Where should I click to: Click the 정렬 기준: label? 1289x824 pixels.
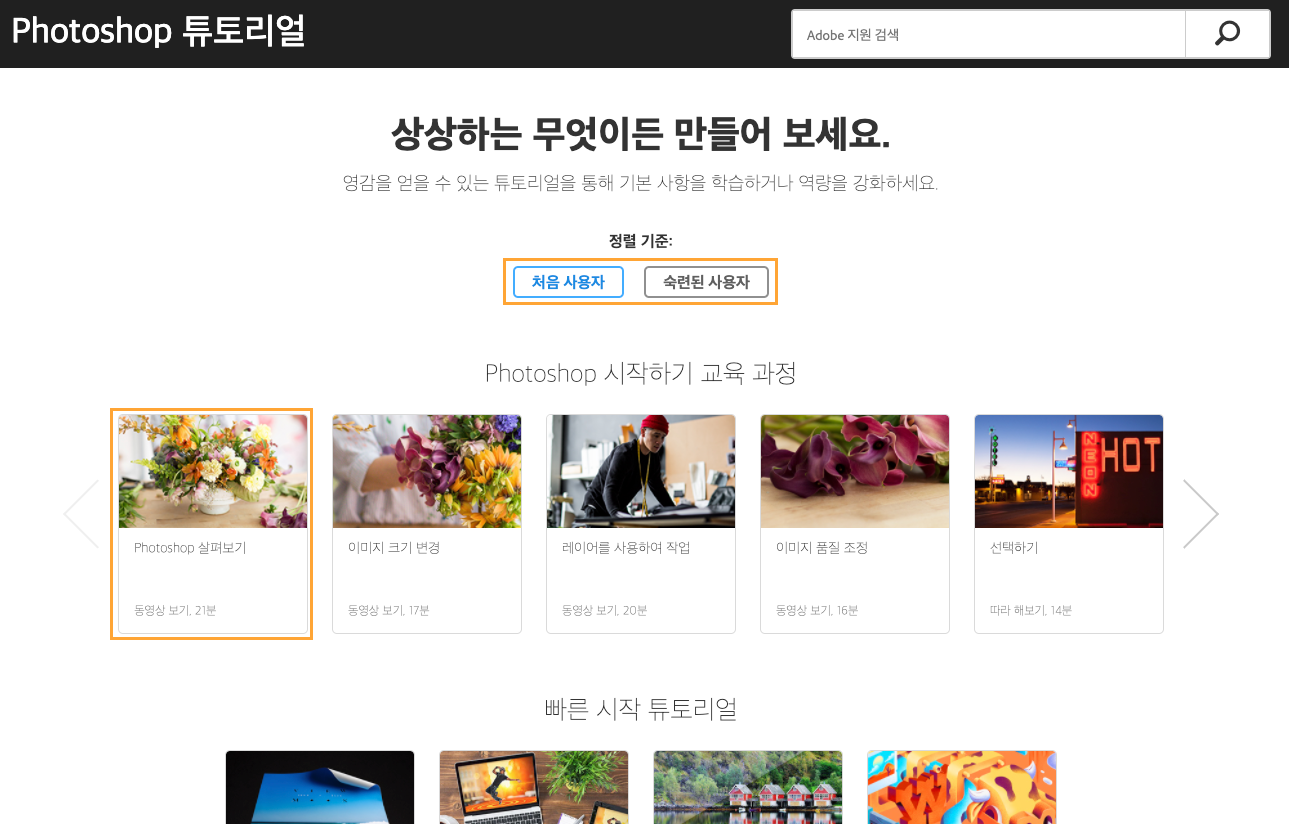640,241
